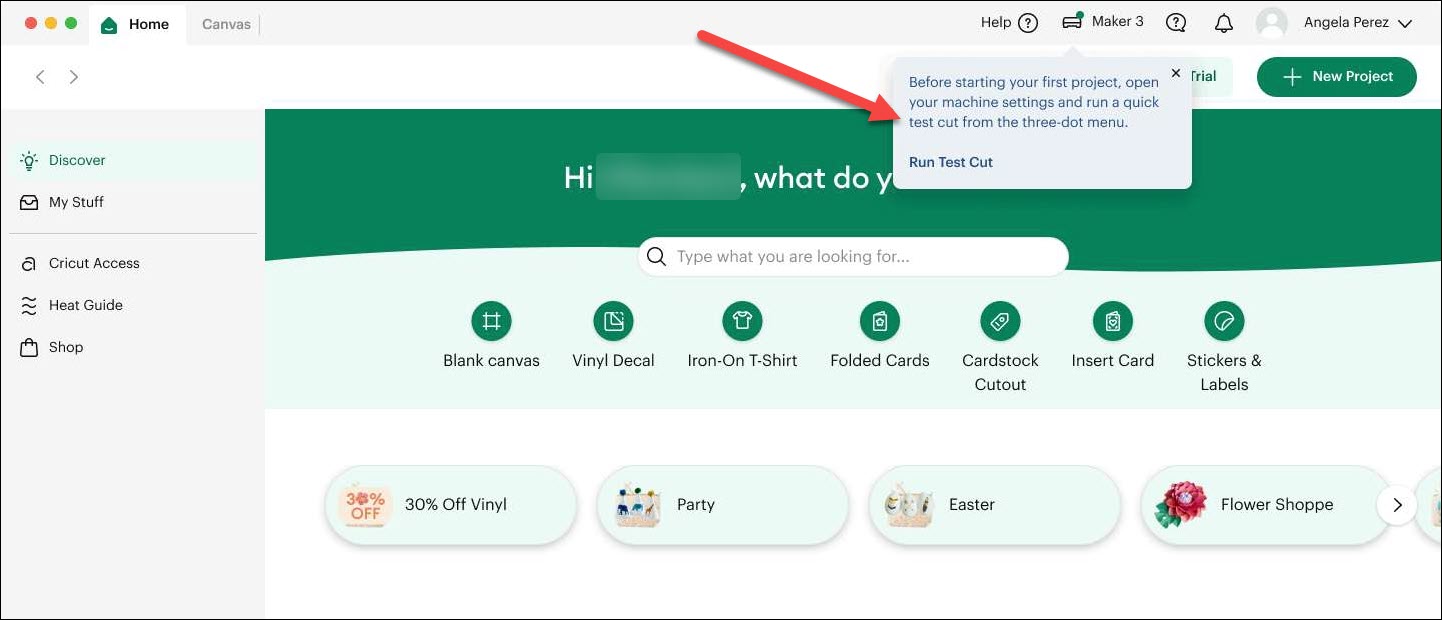Open the Folded Cards project icon
This screenshot has height=620, width=1442.
tap(880, 321)
